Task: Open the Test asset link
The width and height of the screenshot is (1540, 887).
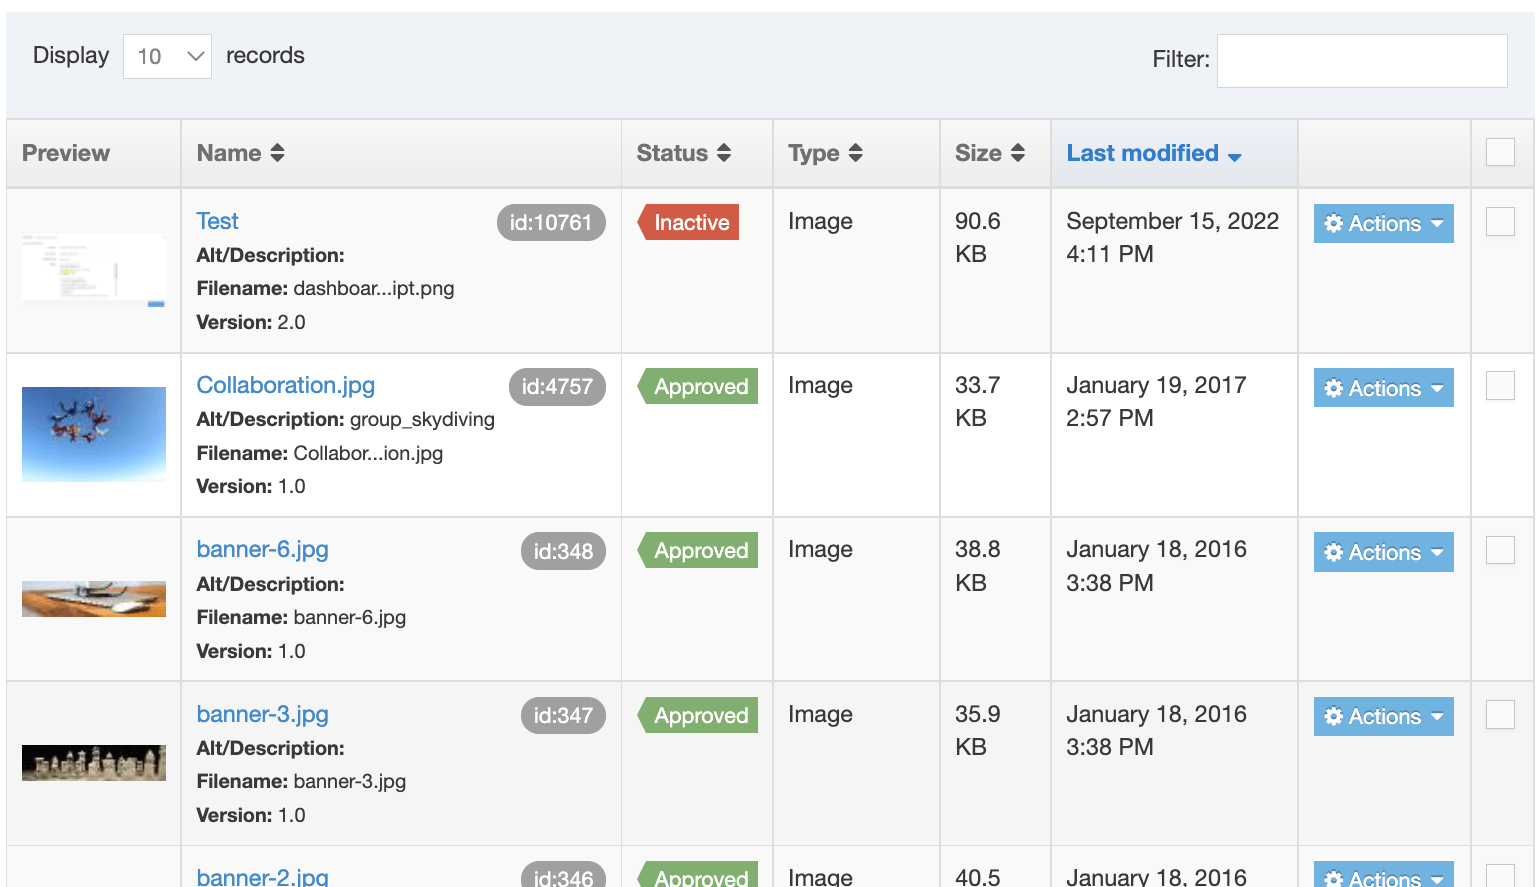Action: click(217, 221)
